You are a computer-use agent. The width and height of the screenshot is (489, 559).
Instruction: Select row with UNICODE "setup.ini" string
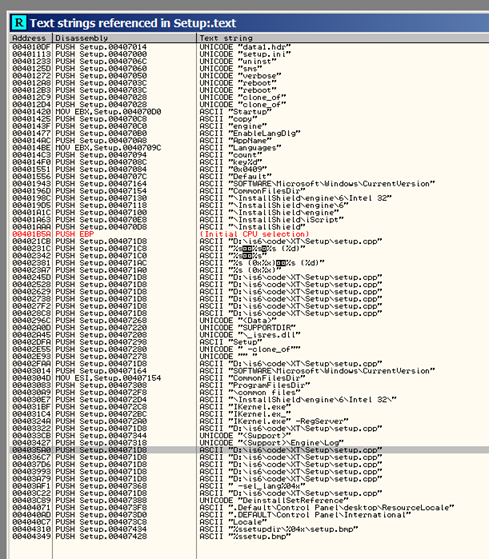click(249, 54)
